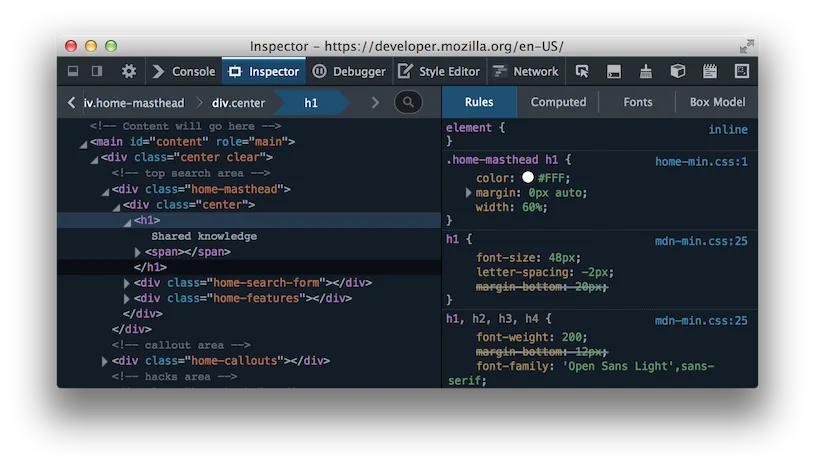Screen dimensions: 815x467
Task: Collapse the h1 node arrow
Action: 127,223
